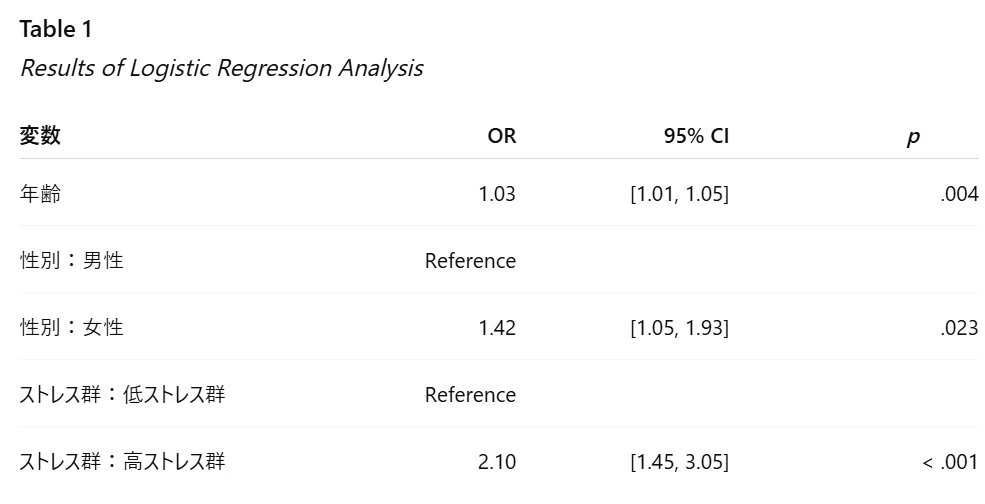Click the Table 1 title
Image resolution: width=985 pixels, height=504 pixels.
pyautogui.click(x=56, y=29)
